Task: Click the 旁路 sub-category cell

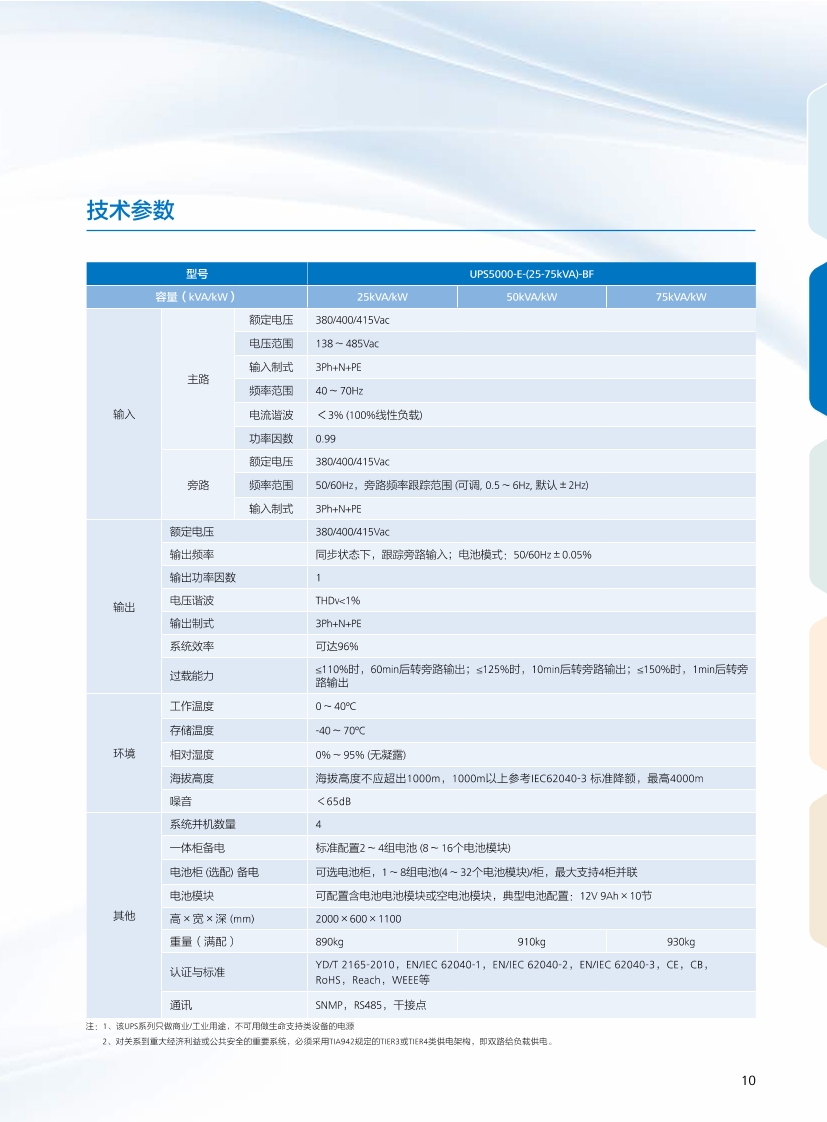Action: 198,485
